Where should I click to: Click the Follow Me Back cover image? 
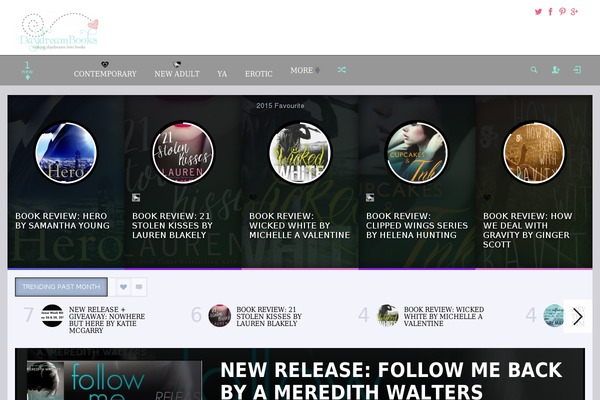(x=114, y=380)
